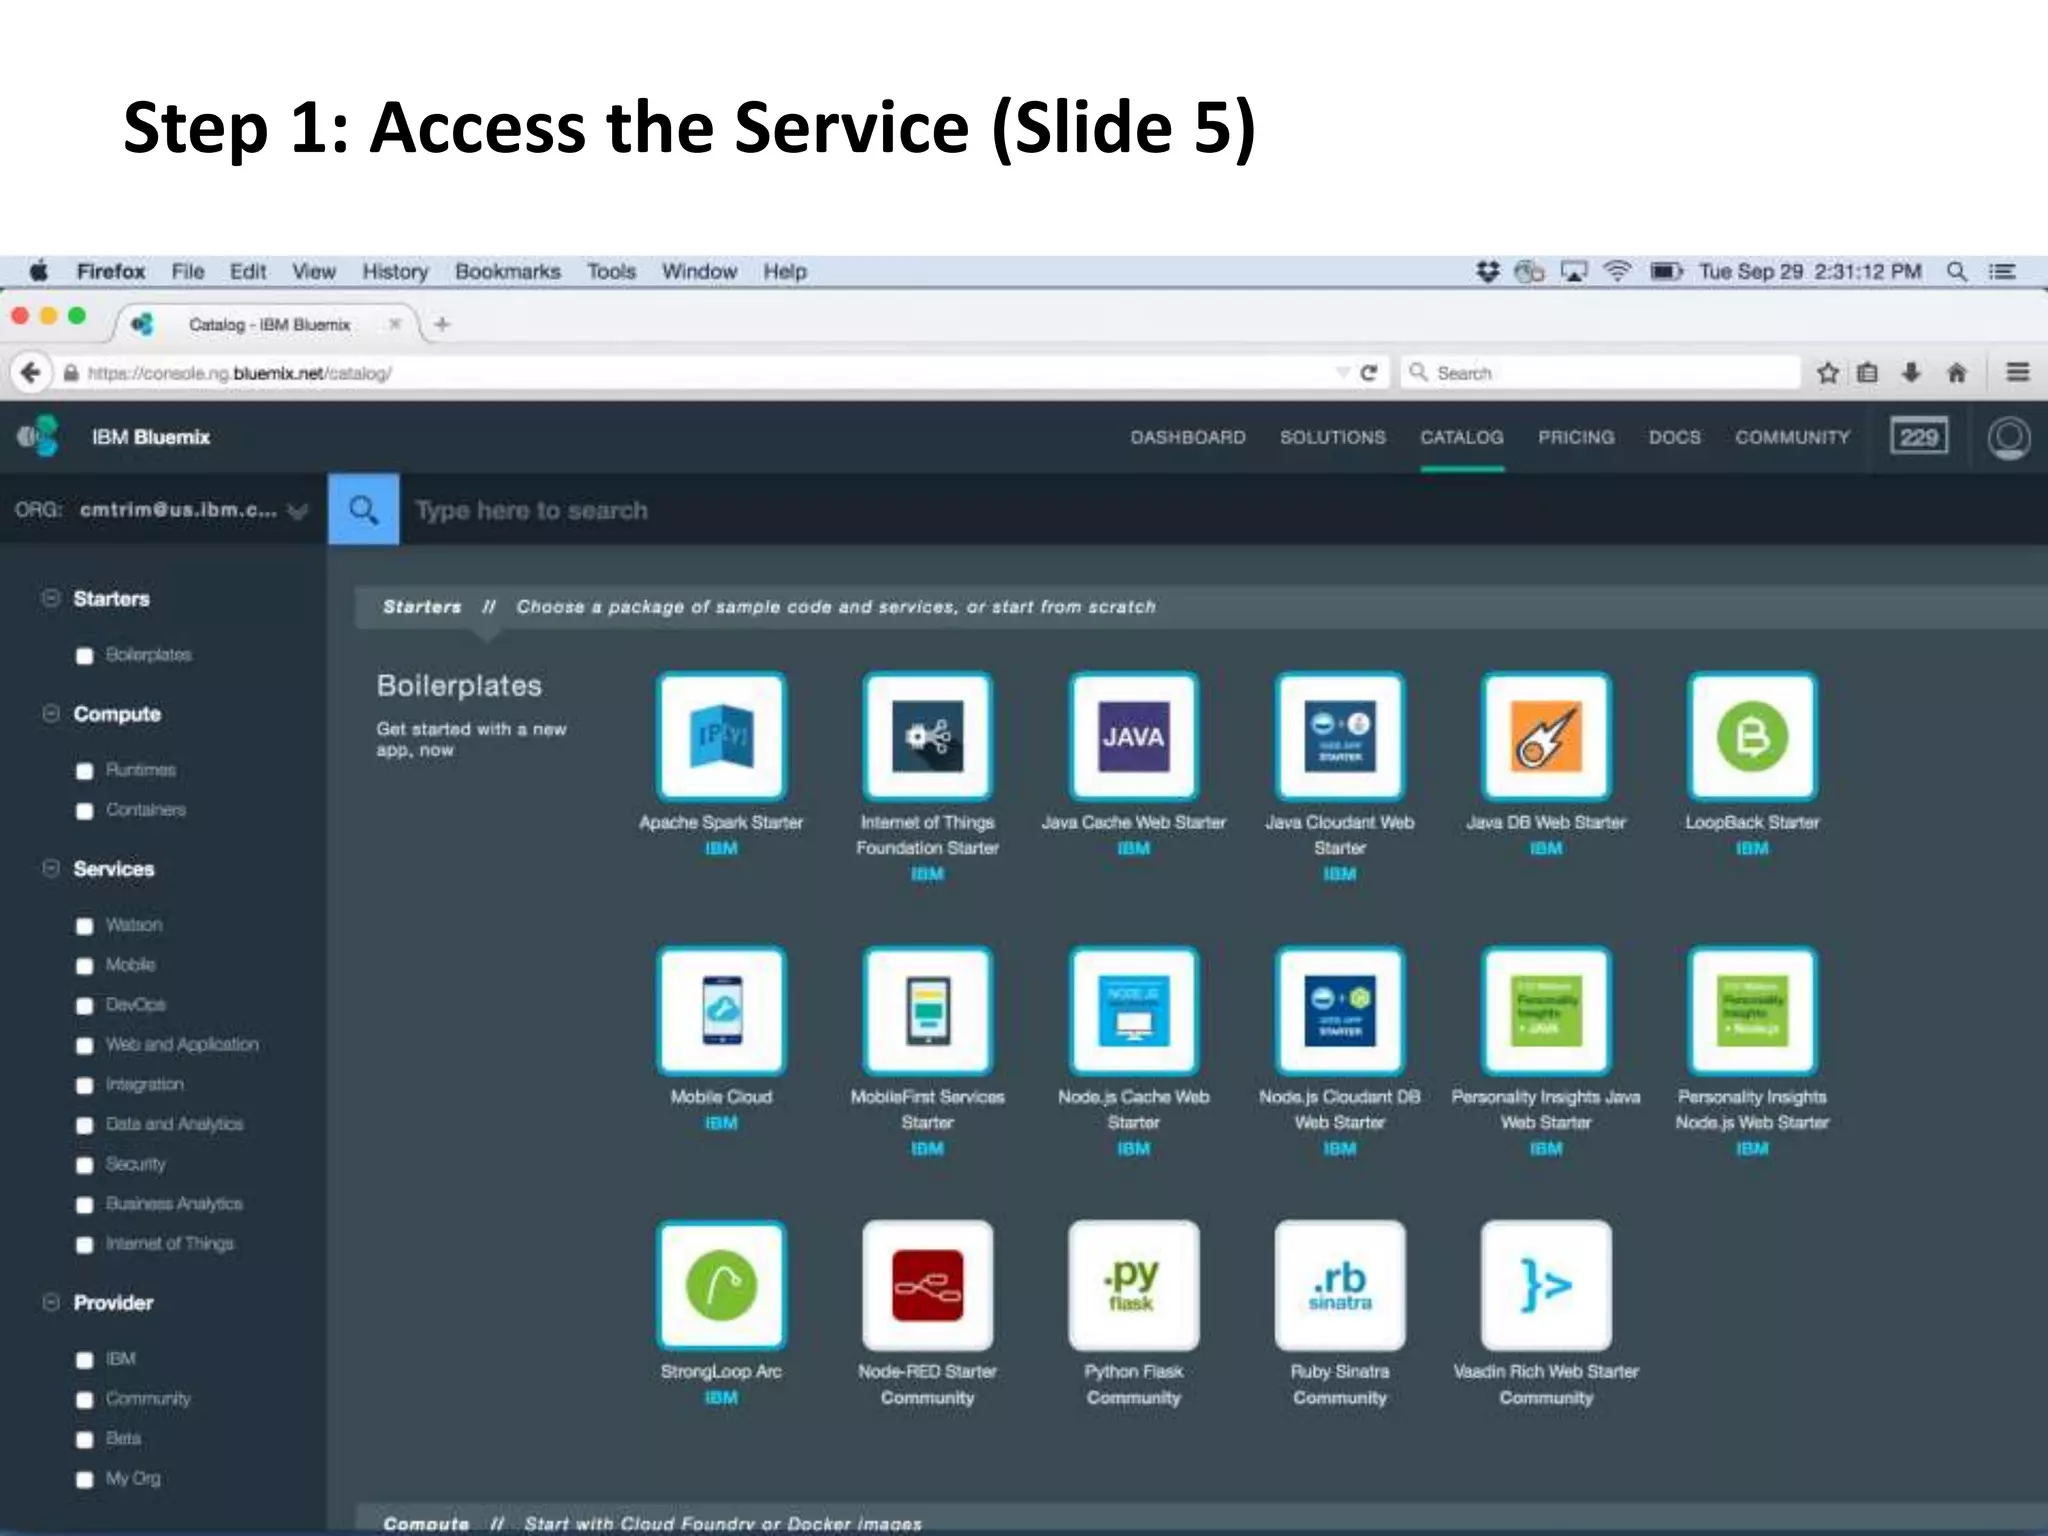Click the 229 trial days counter
Image resolution: width=2048 pixels, height=1536 pixels.
coord(1919,436)
